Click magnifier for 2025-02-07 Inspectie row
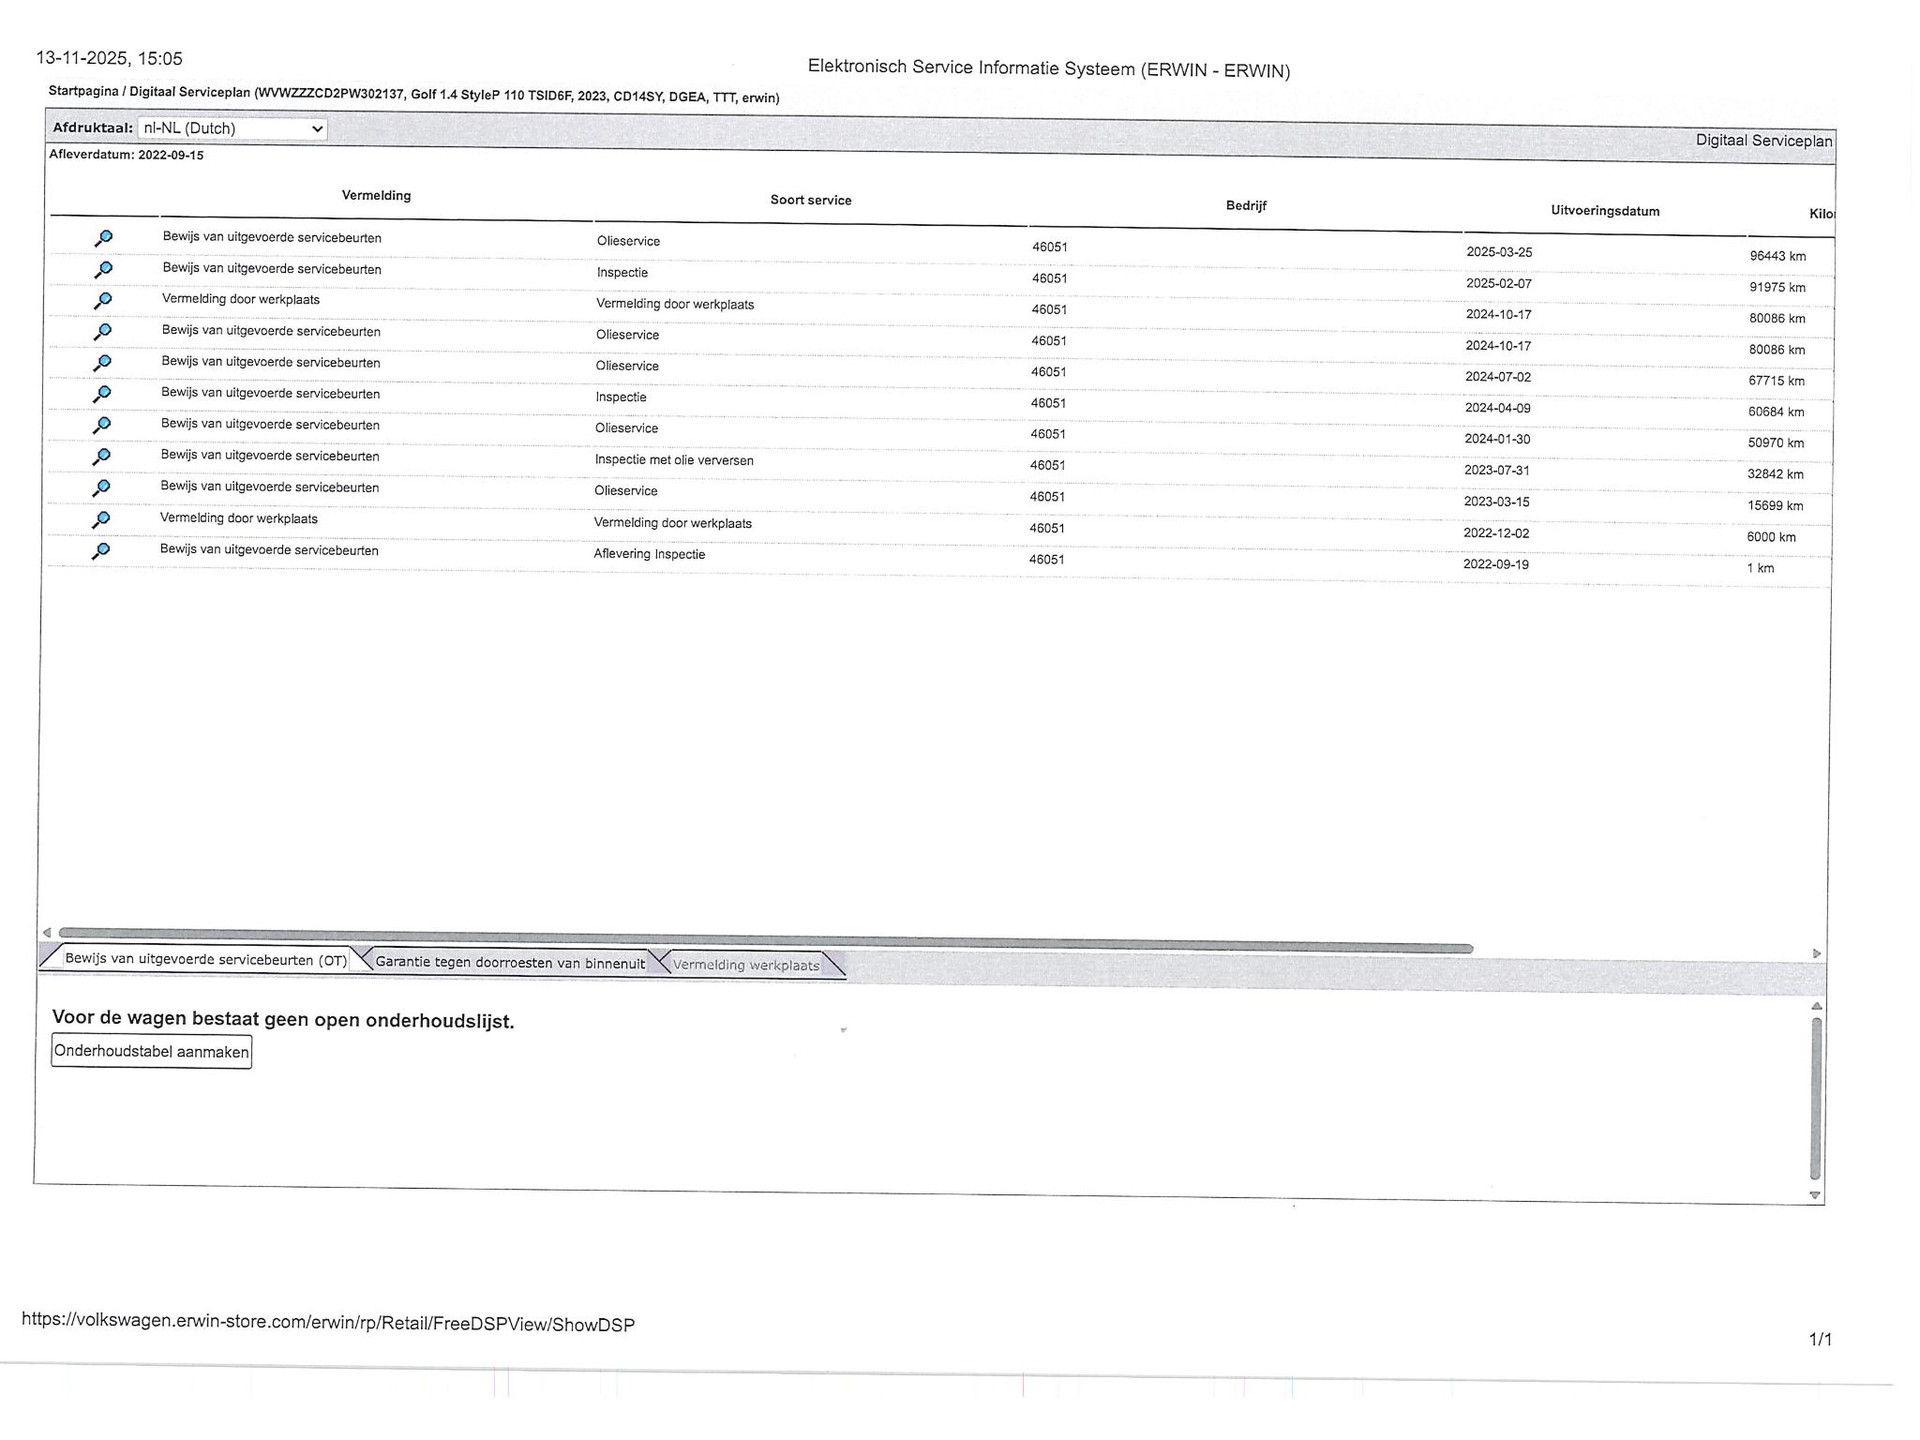The image size is (1920, 1440). tap(102, 269)
